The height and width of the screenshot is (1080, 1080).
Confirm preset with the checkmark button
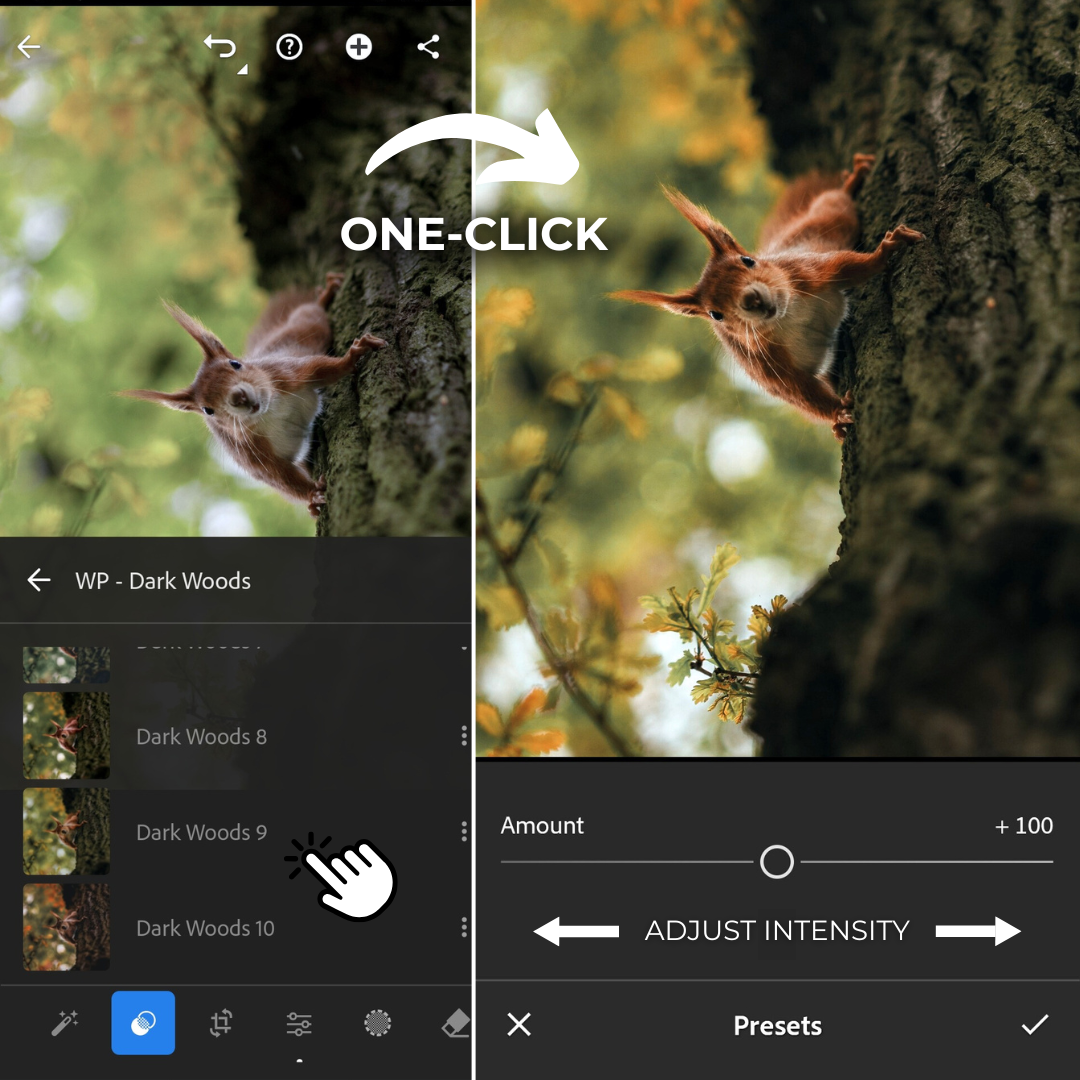point(1035,1025)
